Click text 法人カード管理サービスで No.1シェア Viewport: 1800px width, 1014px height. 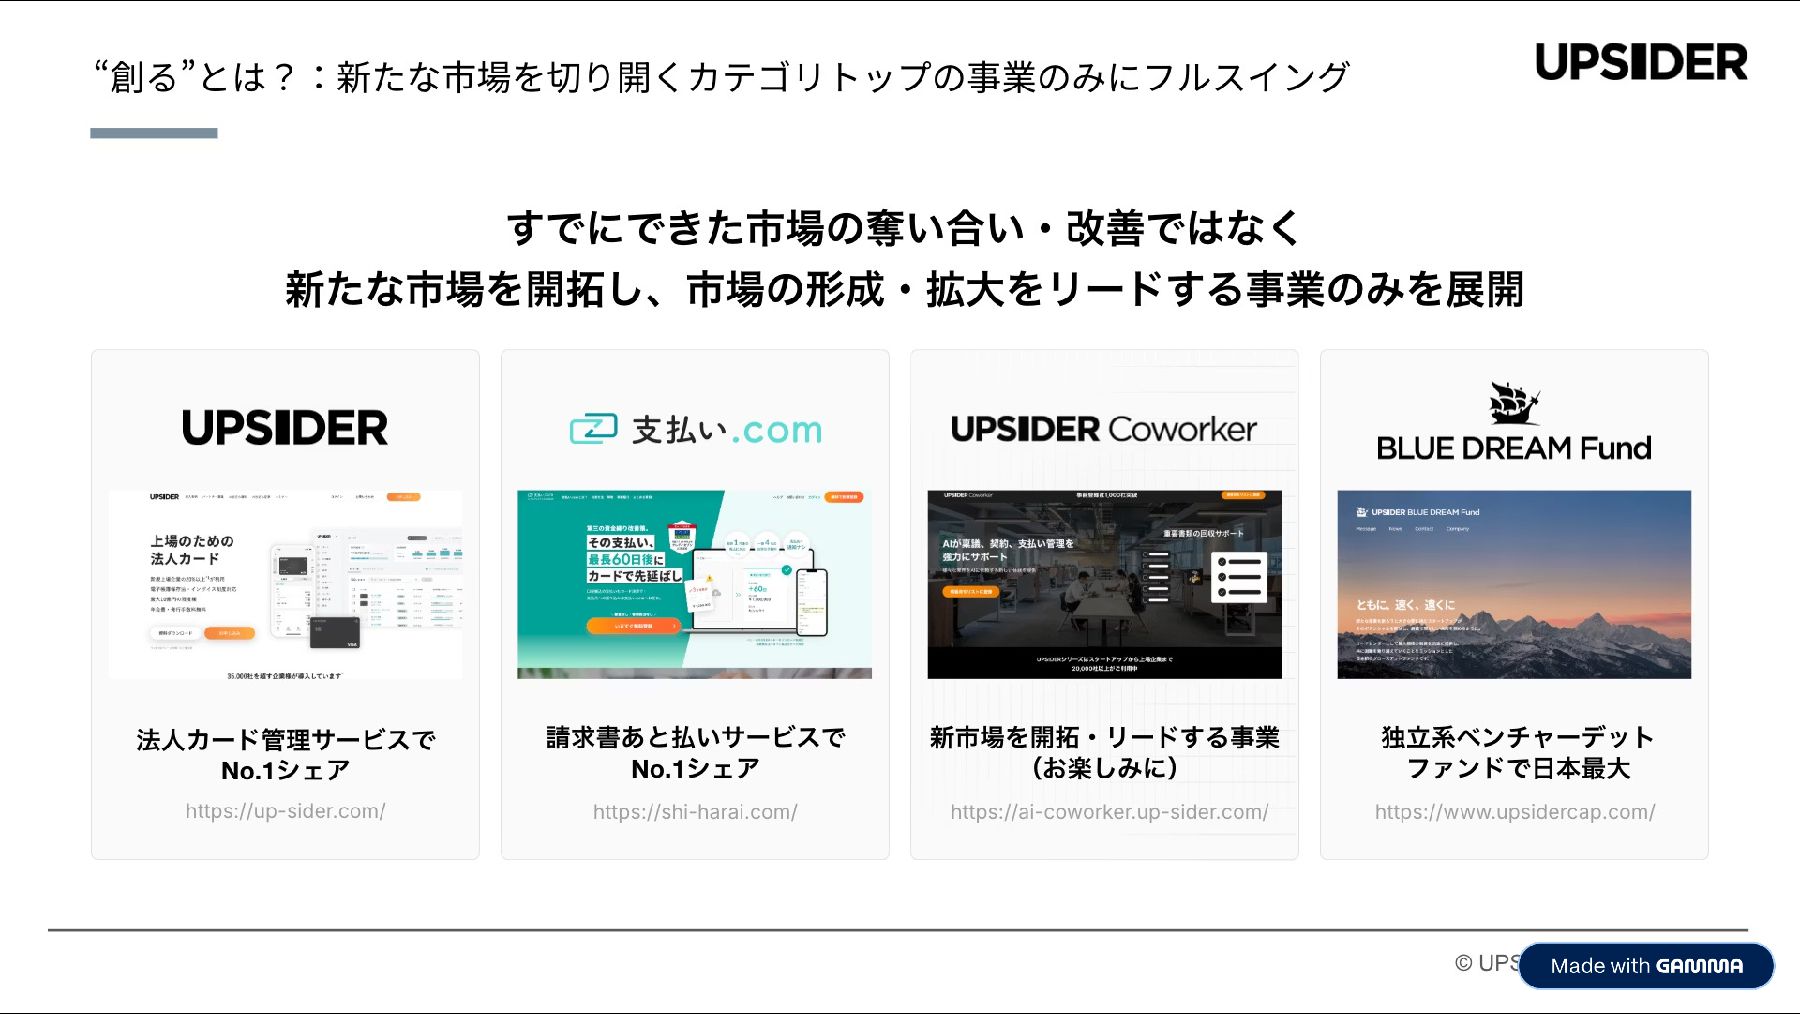pyautogui.click(x=285, y=755)
